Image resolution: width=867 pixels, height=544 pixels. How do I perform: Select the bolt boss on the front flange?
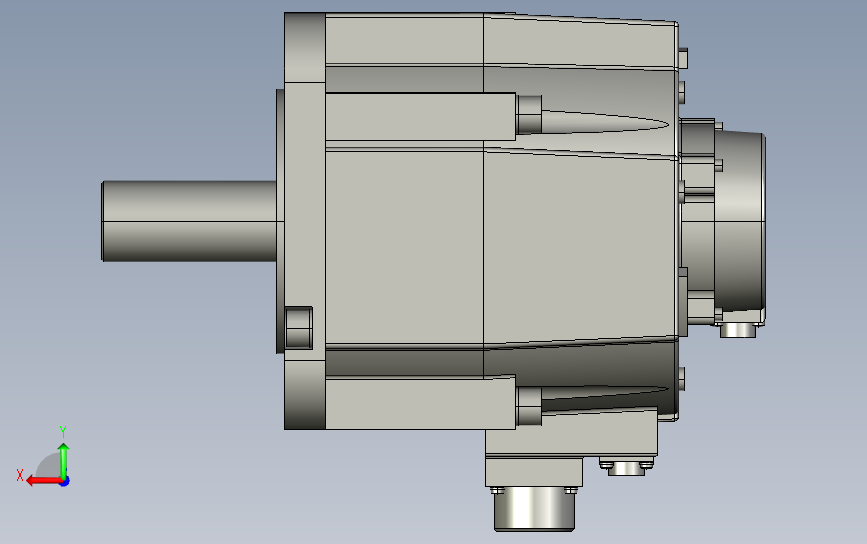tap(299, 327)
